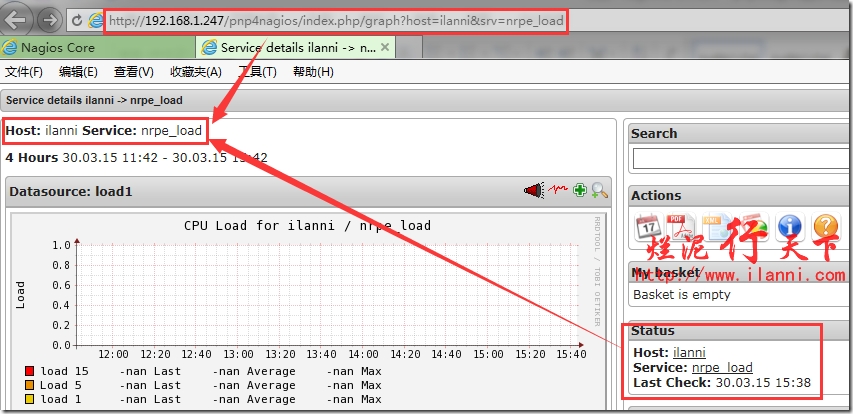The width and height of the screenshot is (853, 414).
Task: Open the statistics overview action icon
Action: [753, 226]
